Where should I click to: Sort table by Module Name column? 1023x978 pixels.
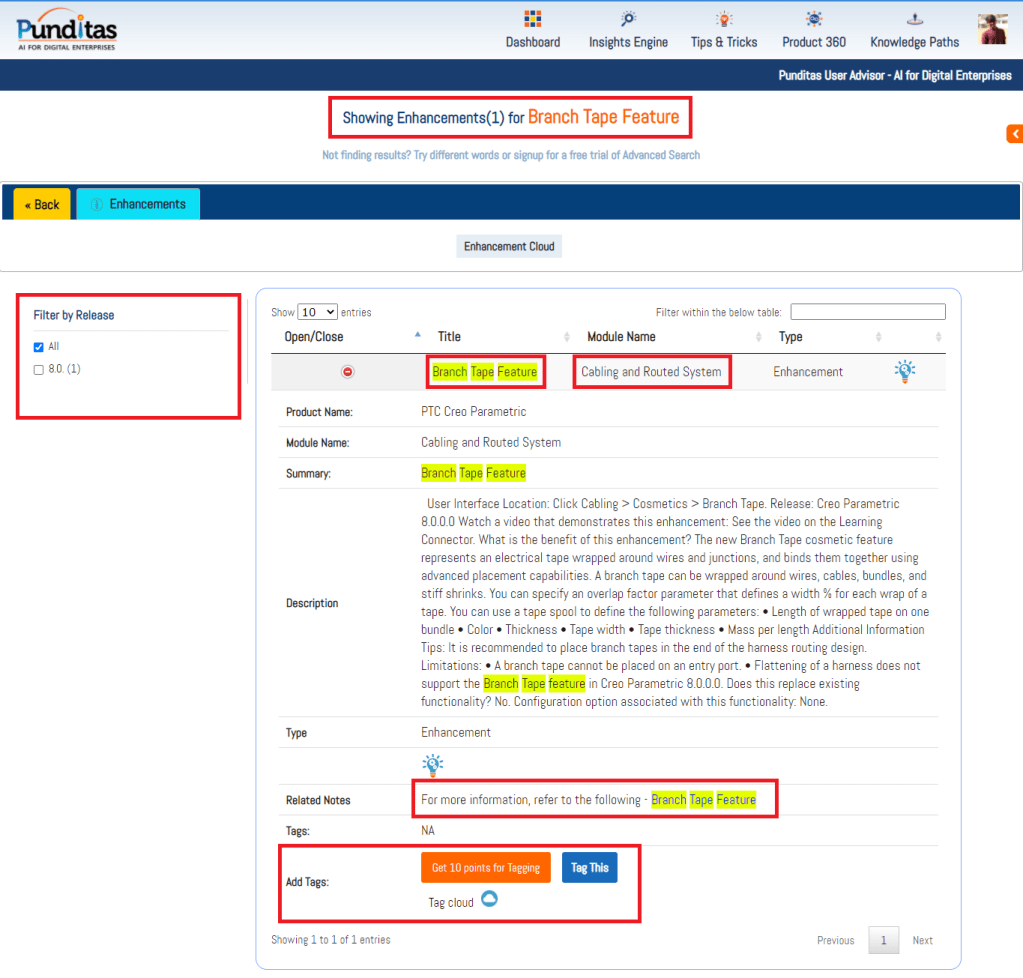[621, 337]
